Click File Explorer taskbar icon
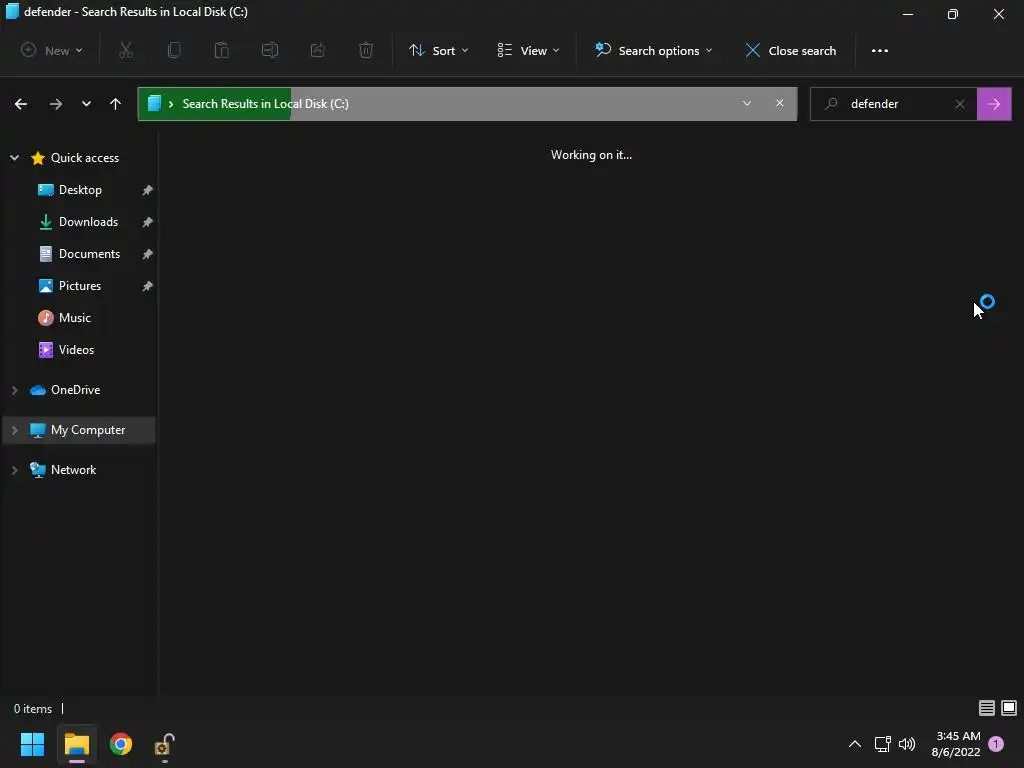The width and height of the screenshot is (1024, 768). tap(76, 744)
